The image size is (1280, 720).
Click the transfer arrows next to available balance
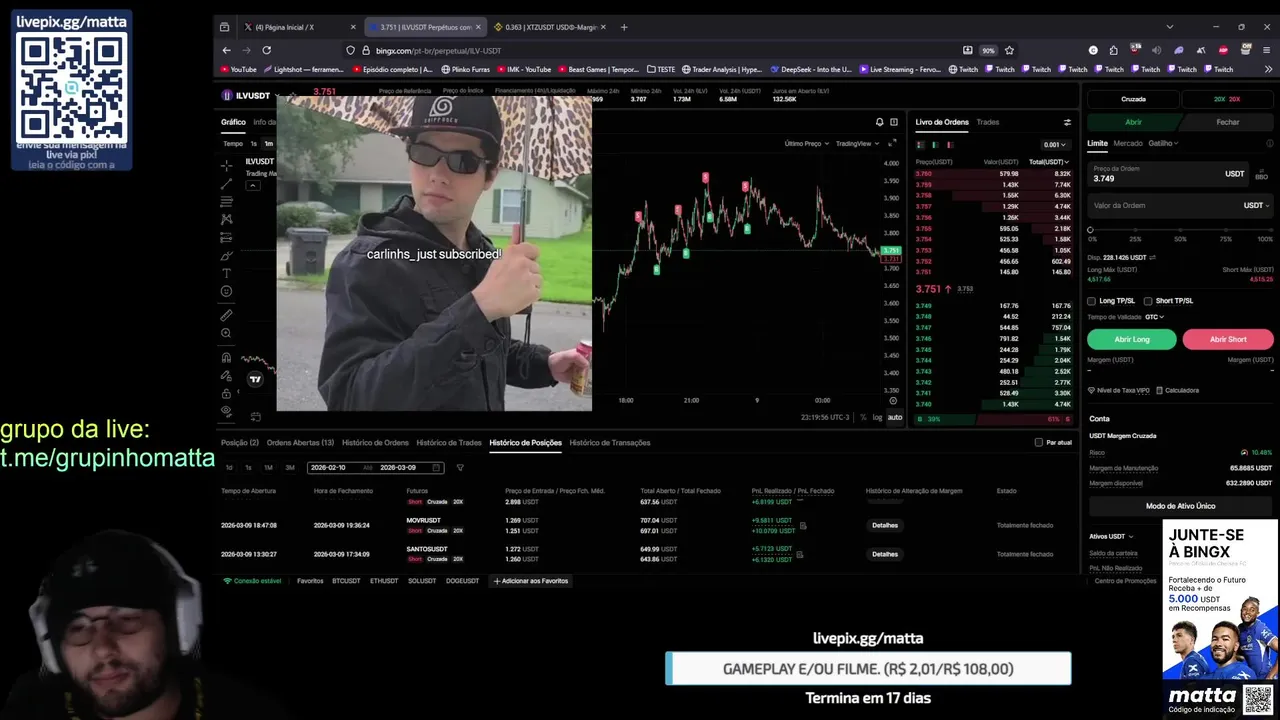[x=1152, y=257]
